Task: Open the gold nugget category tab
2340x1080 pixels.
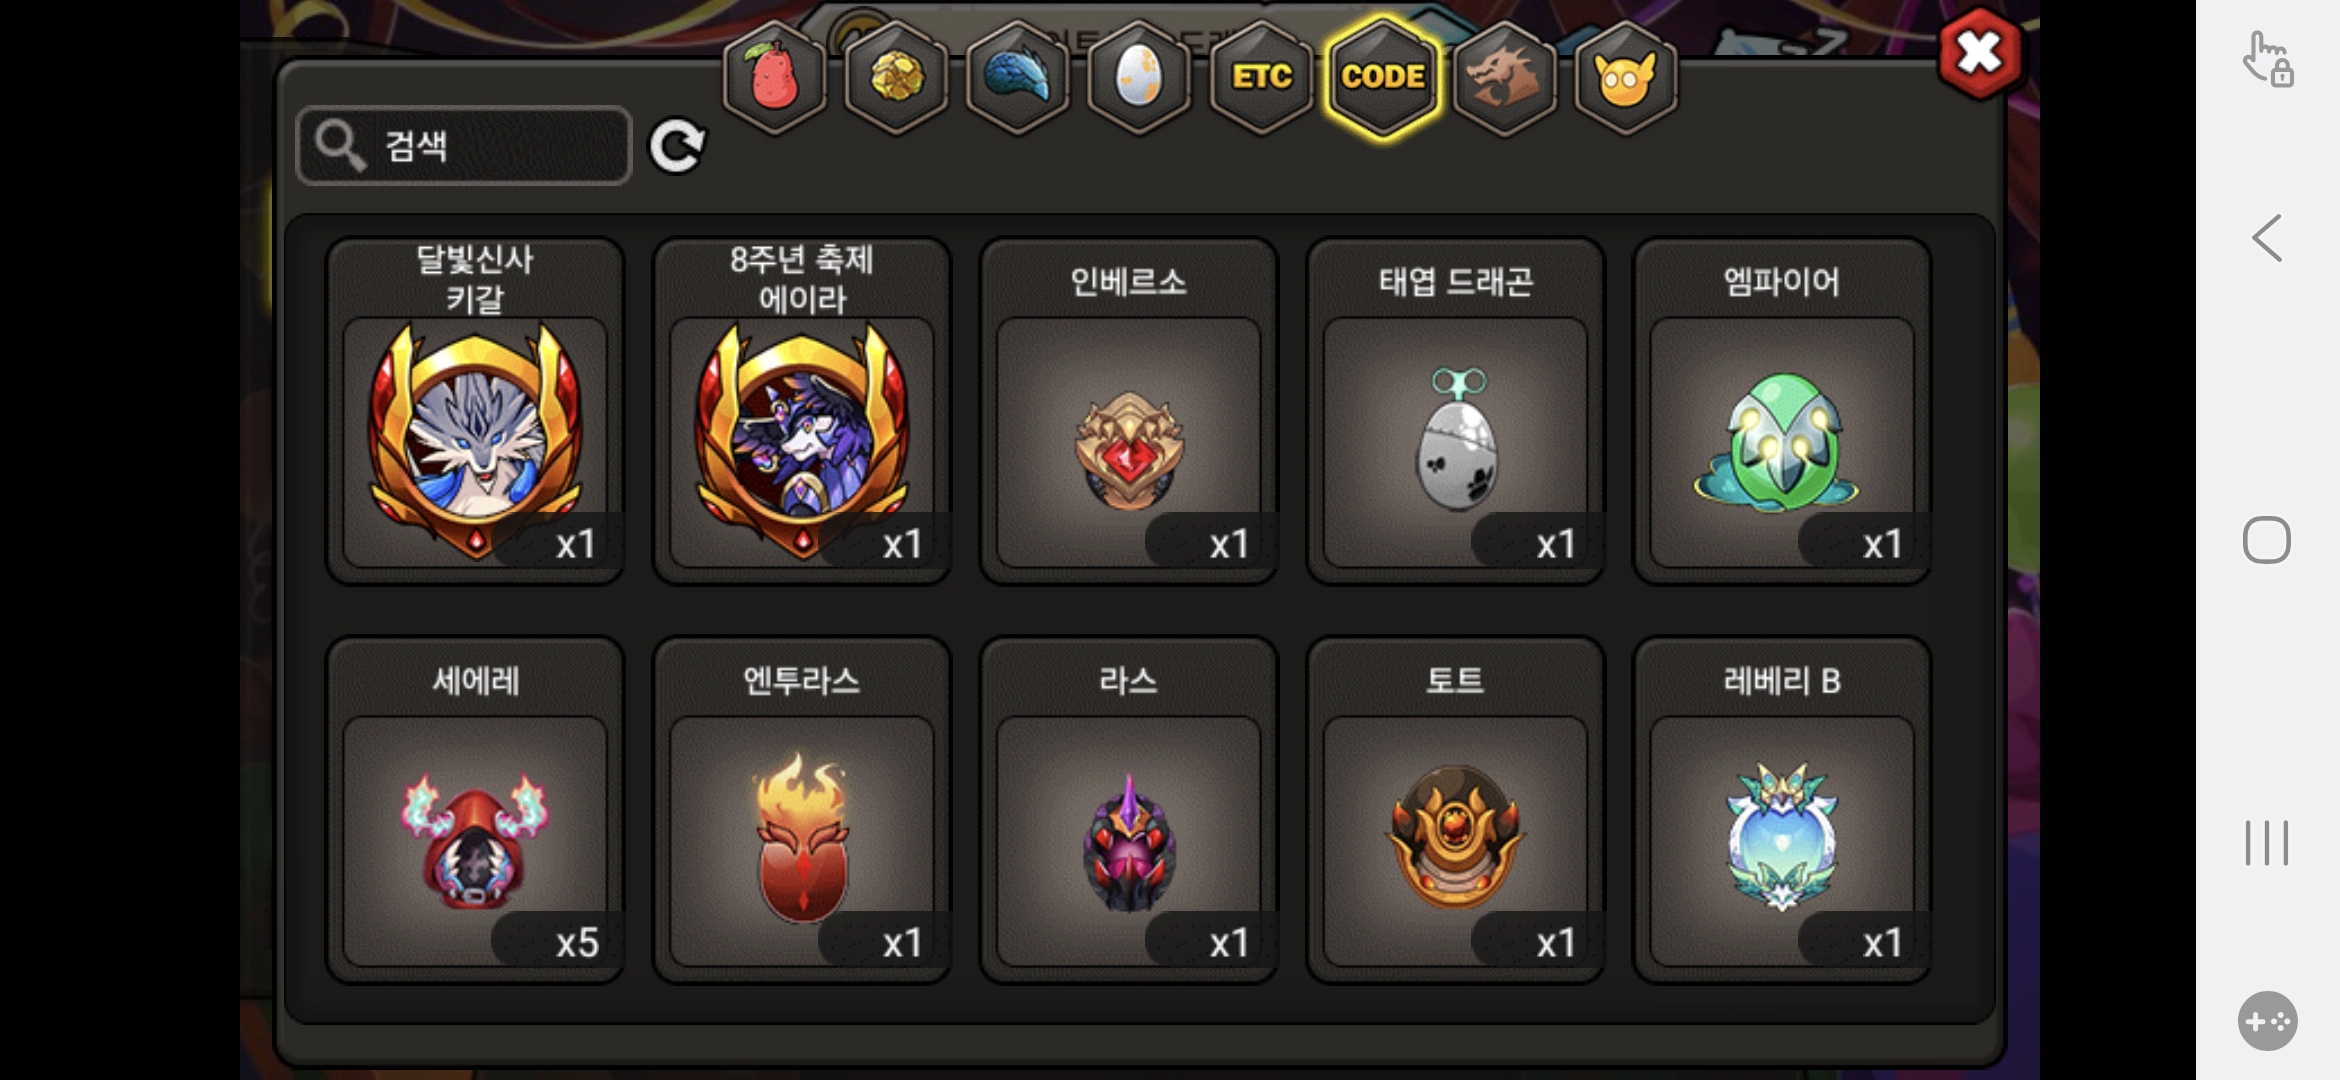Action: (x=895, y=77)
